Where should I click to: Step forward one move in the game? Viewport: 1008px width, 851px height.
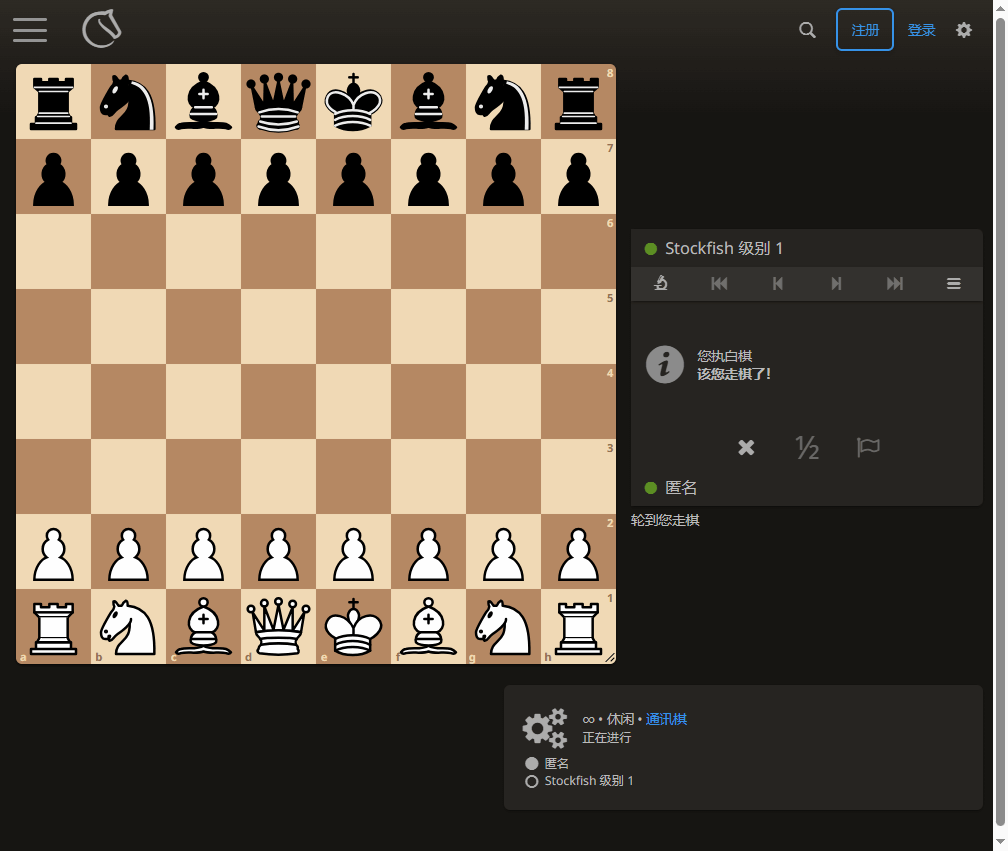[x=836, y=283]
